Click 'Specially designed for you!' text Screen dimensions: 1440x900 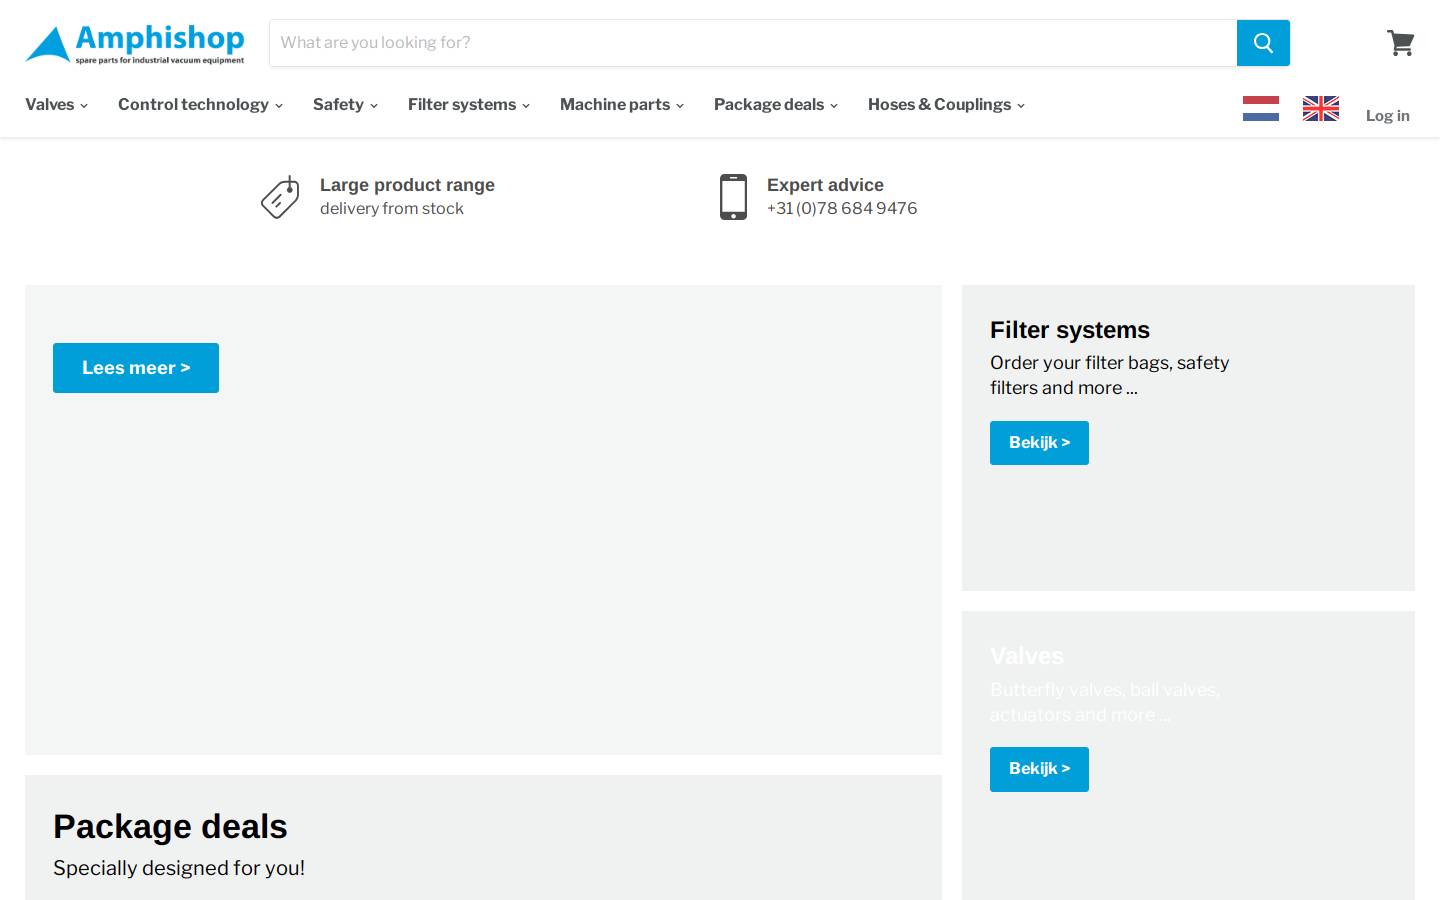point(179,868)
